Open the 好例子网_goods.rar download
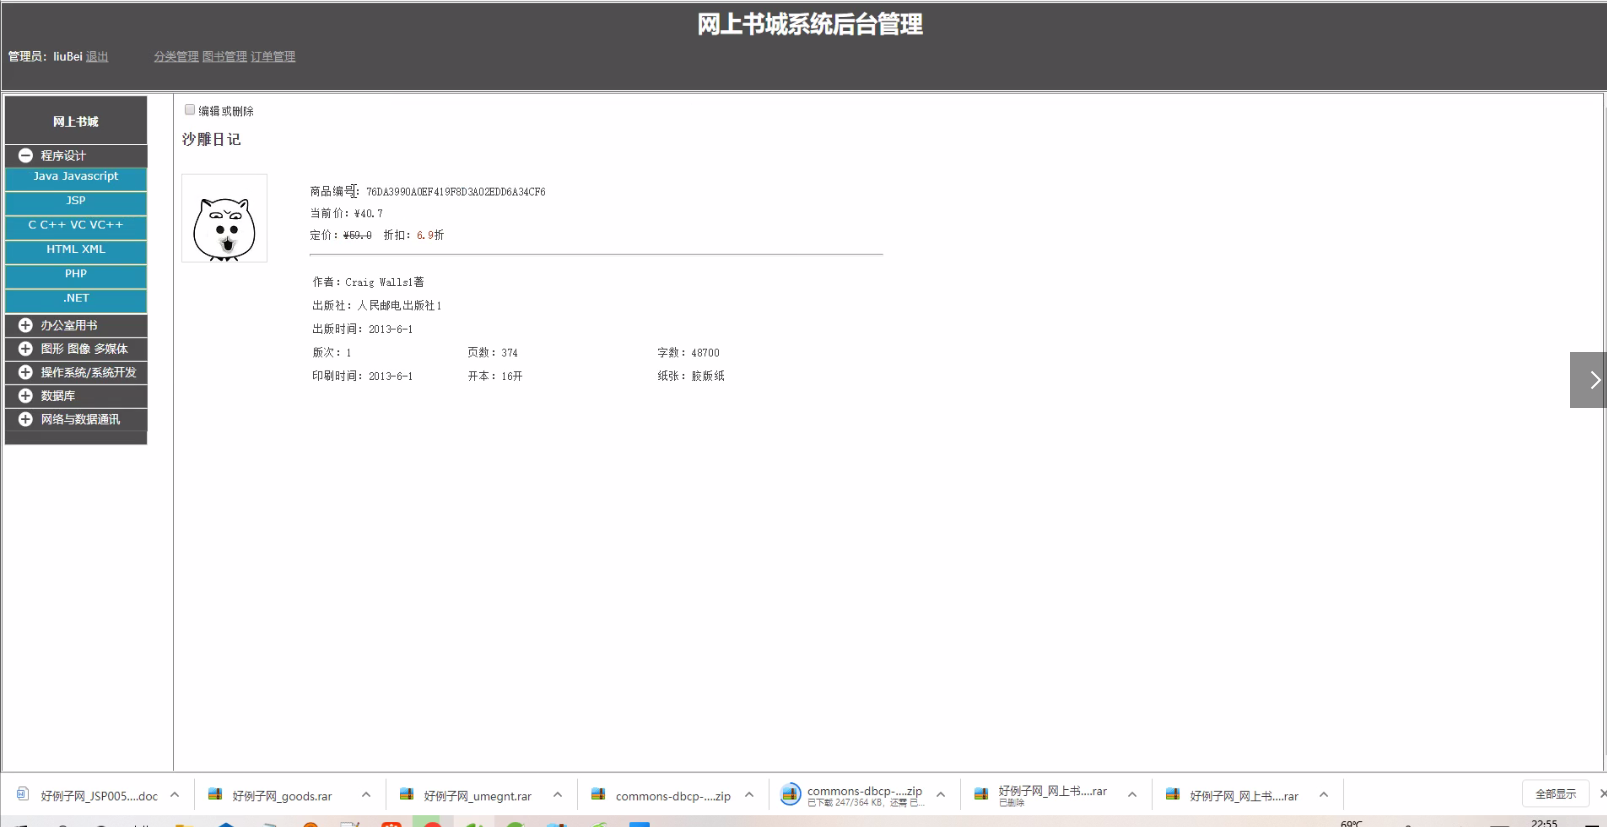The height and width of the screenshot is (827, 1607). point(282,797)
